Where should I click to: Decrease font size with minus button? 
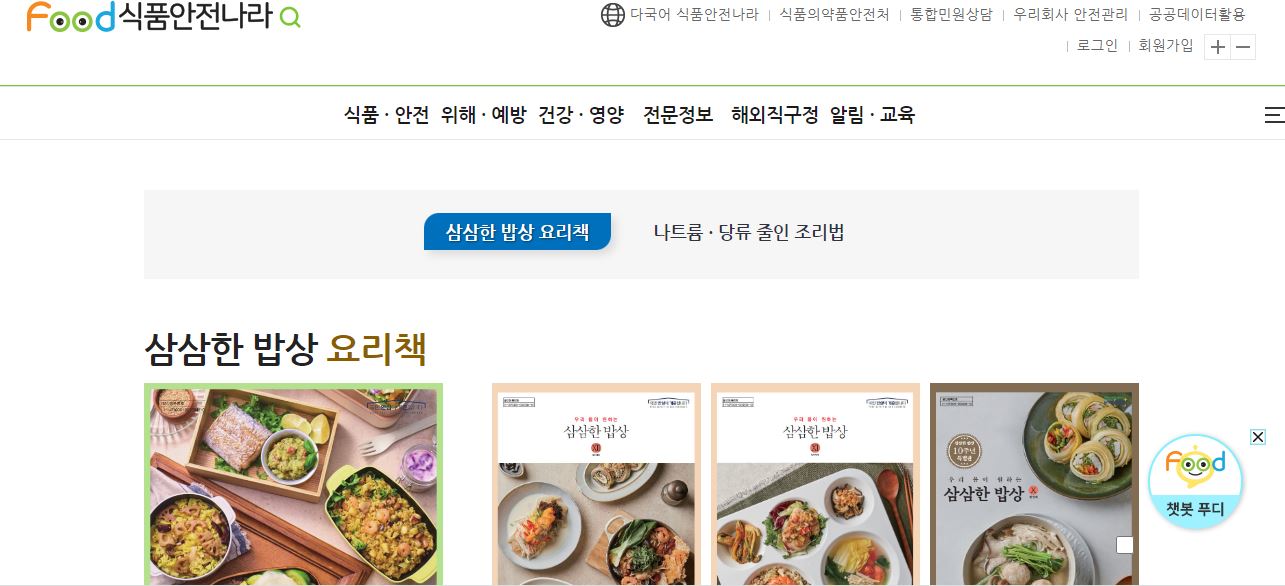(x=1243, y=47)
